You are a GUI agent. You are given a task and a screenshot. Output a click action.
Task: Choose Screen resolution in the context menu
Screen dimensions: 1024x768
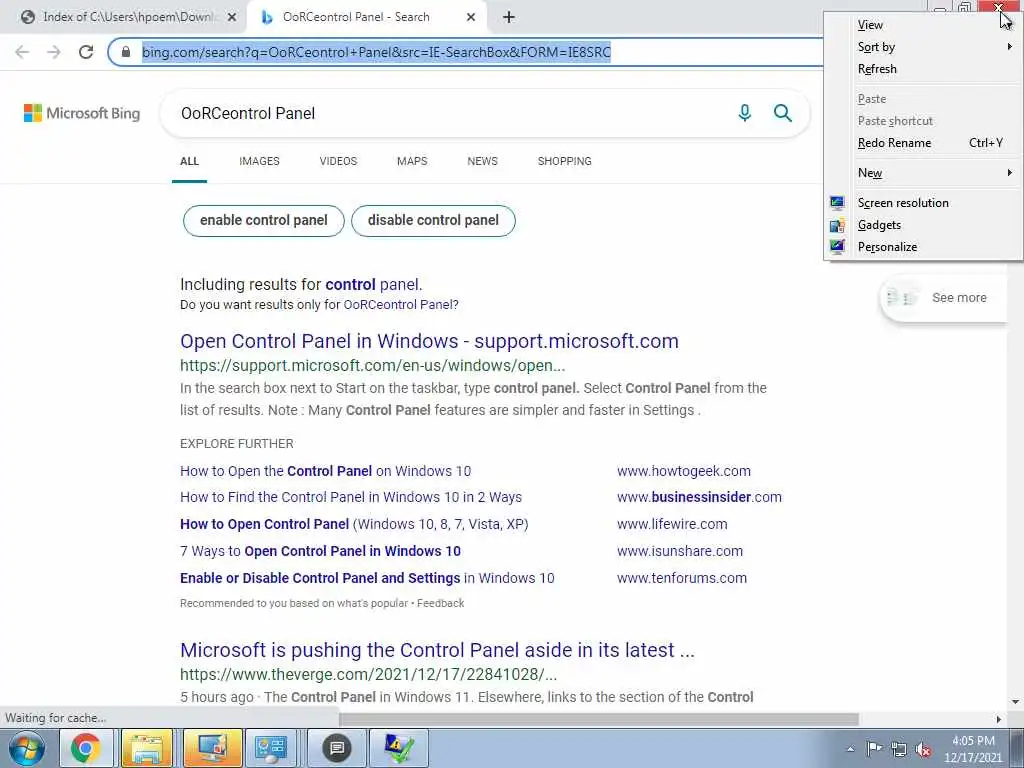(923, 202)
